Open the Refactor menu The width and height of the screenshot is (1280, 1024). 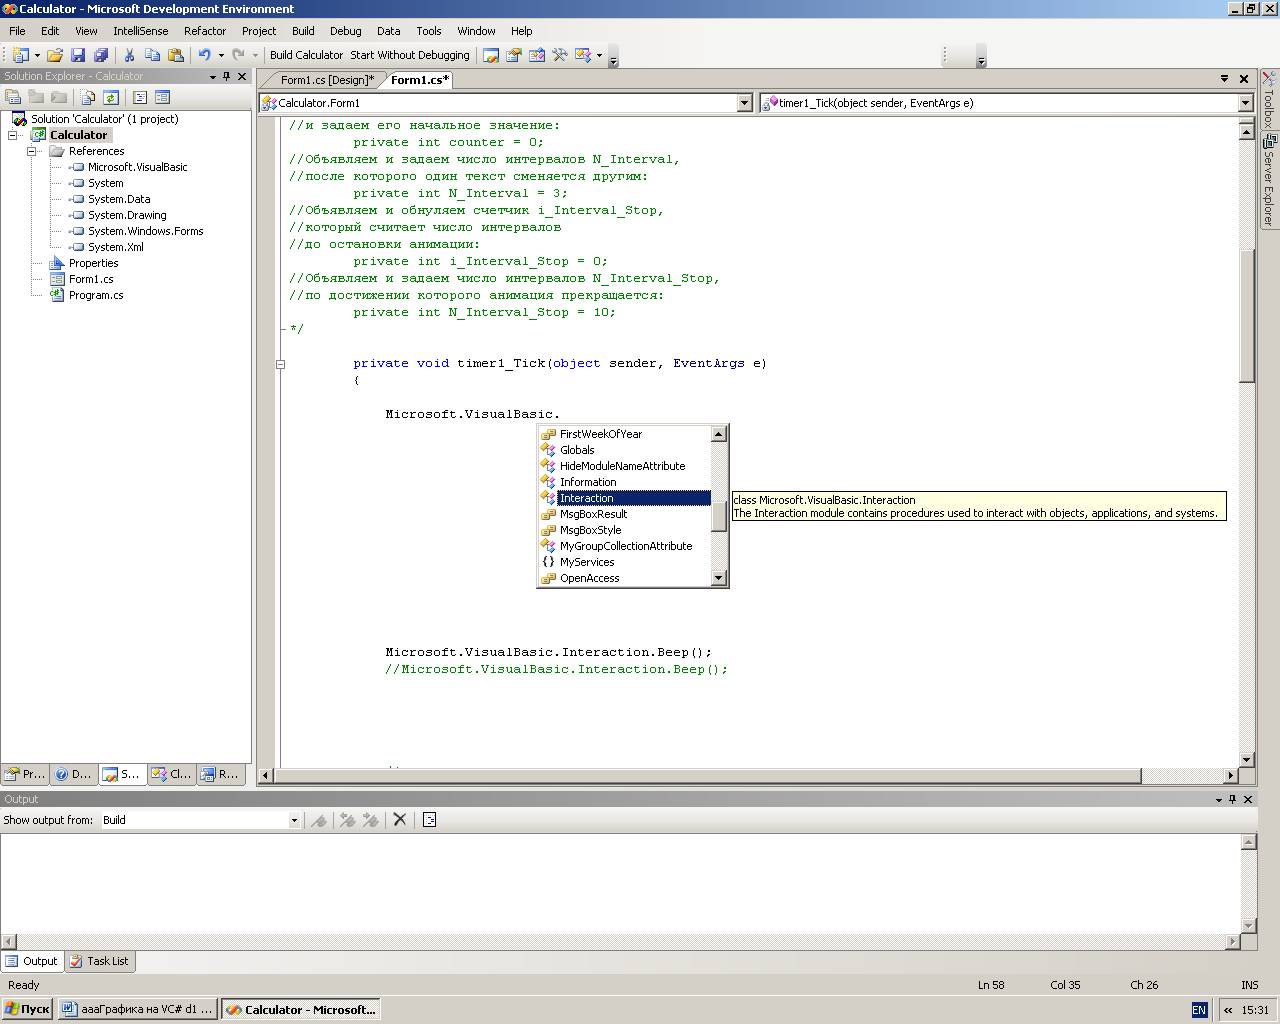point(204,31)
